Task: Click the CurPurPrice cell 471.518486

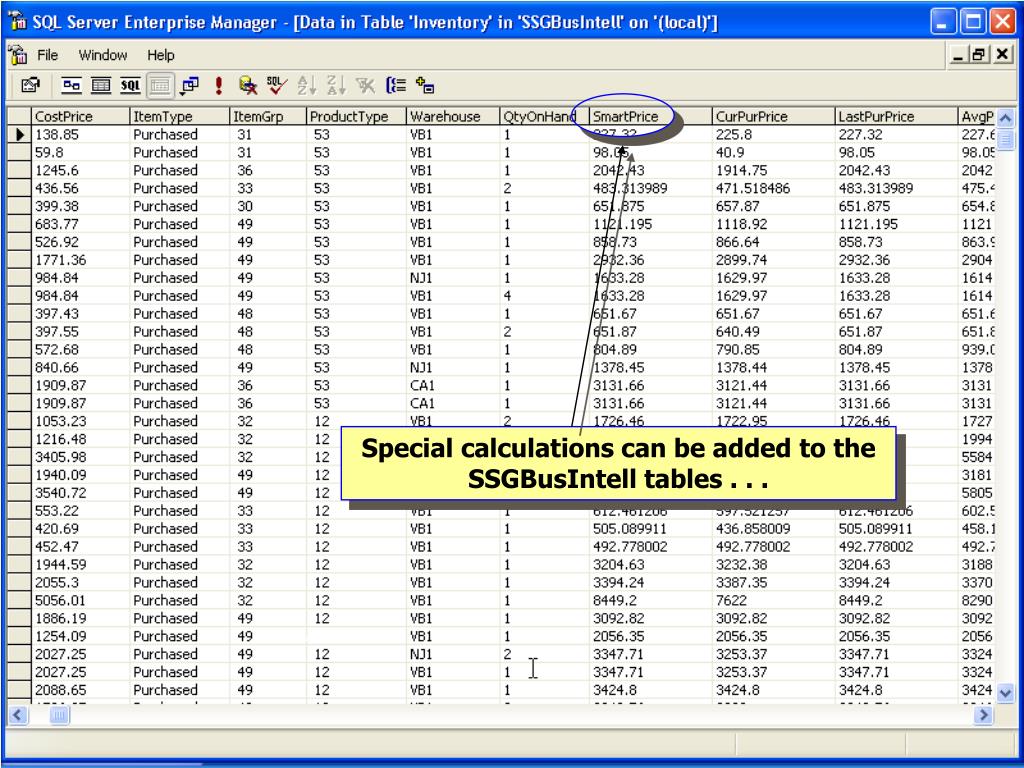Action: pos(773,188)
